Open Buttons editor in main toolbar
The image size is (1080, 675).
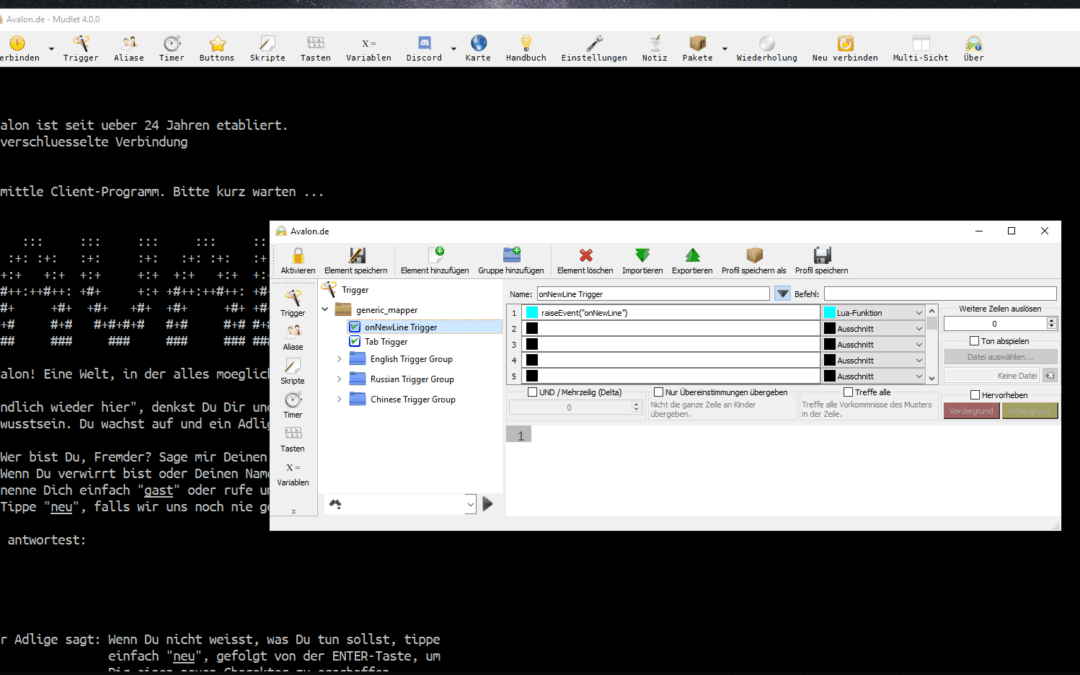[217, 49]
